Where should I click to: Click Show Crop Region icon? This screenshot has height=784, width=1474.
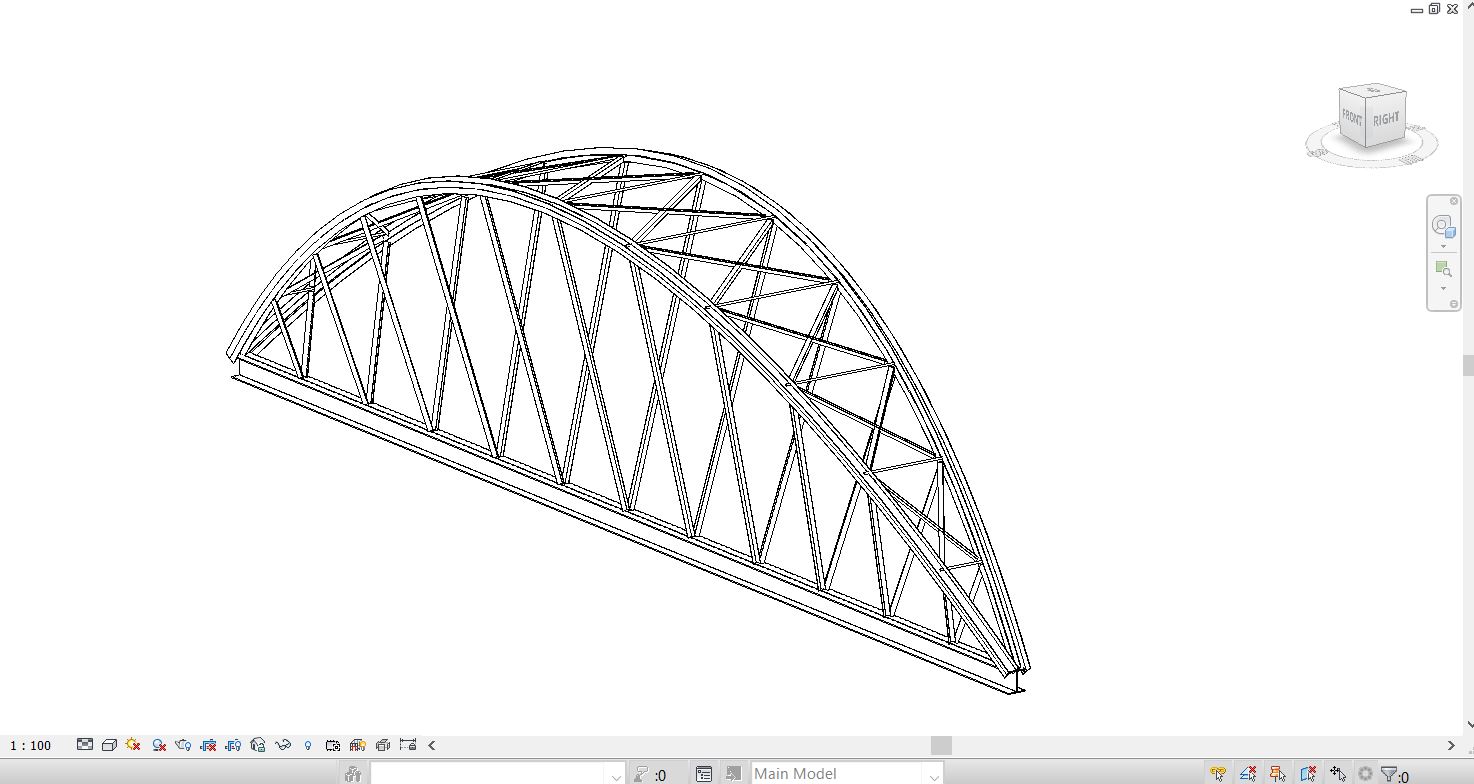[x=233, y=745]
